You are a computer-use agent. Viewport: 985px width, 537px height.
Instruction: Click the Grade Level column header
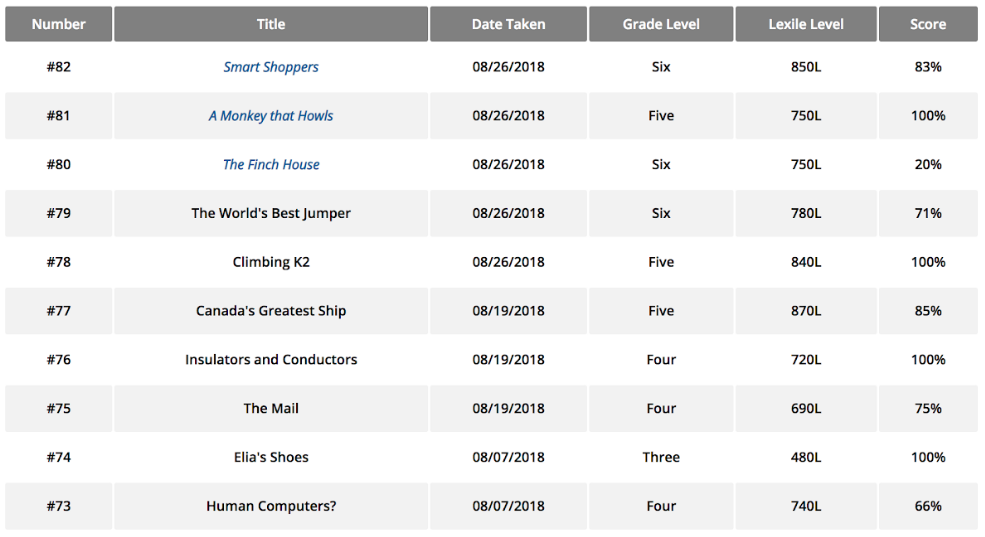[661, 24]
